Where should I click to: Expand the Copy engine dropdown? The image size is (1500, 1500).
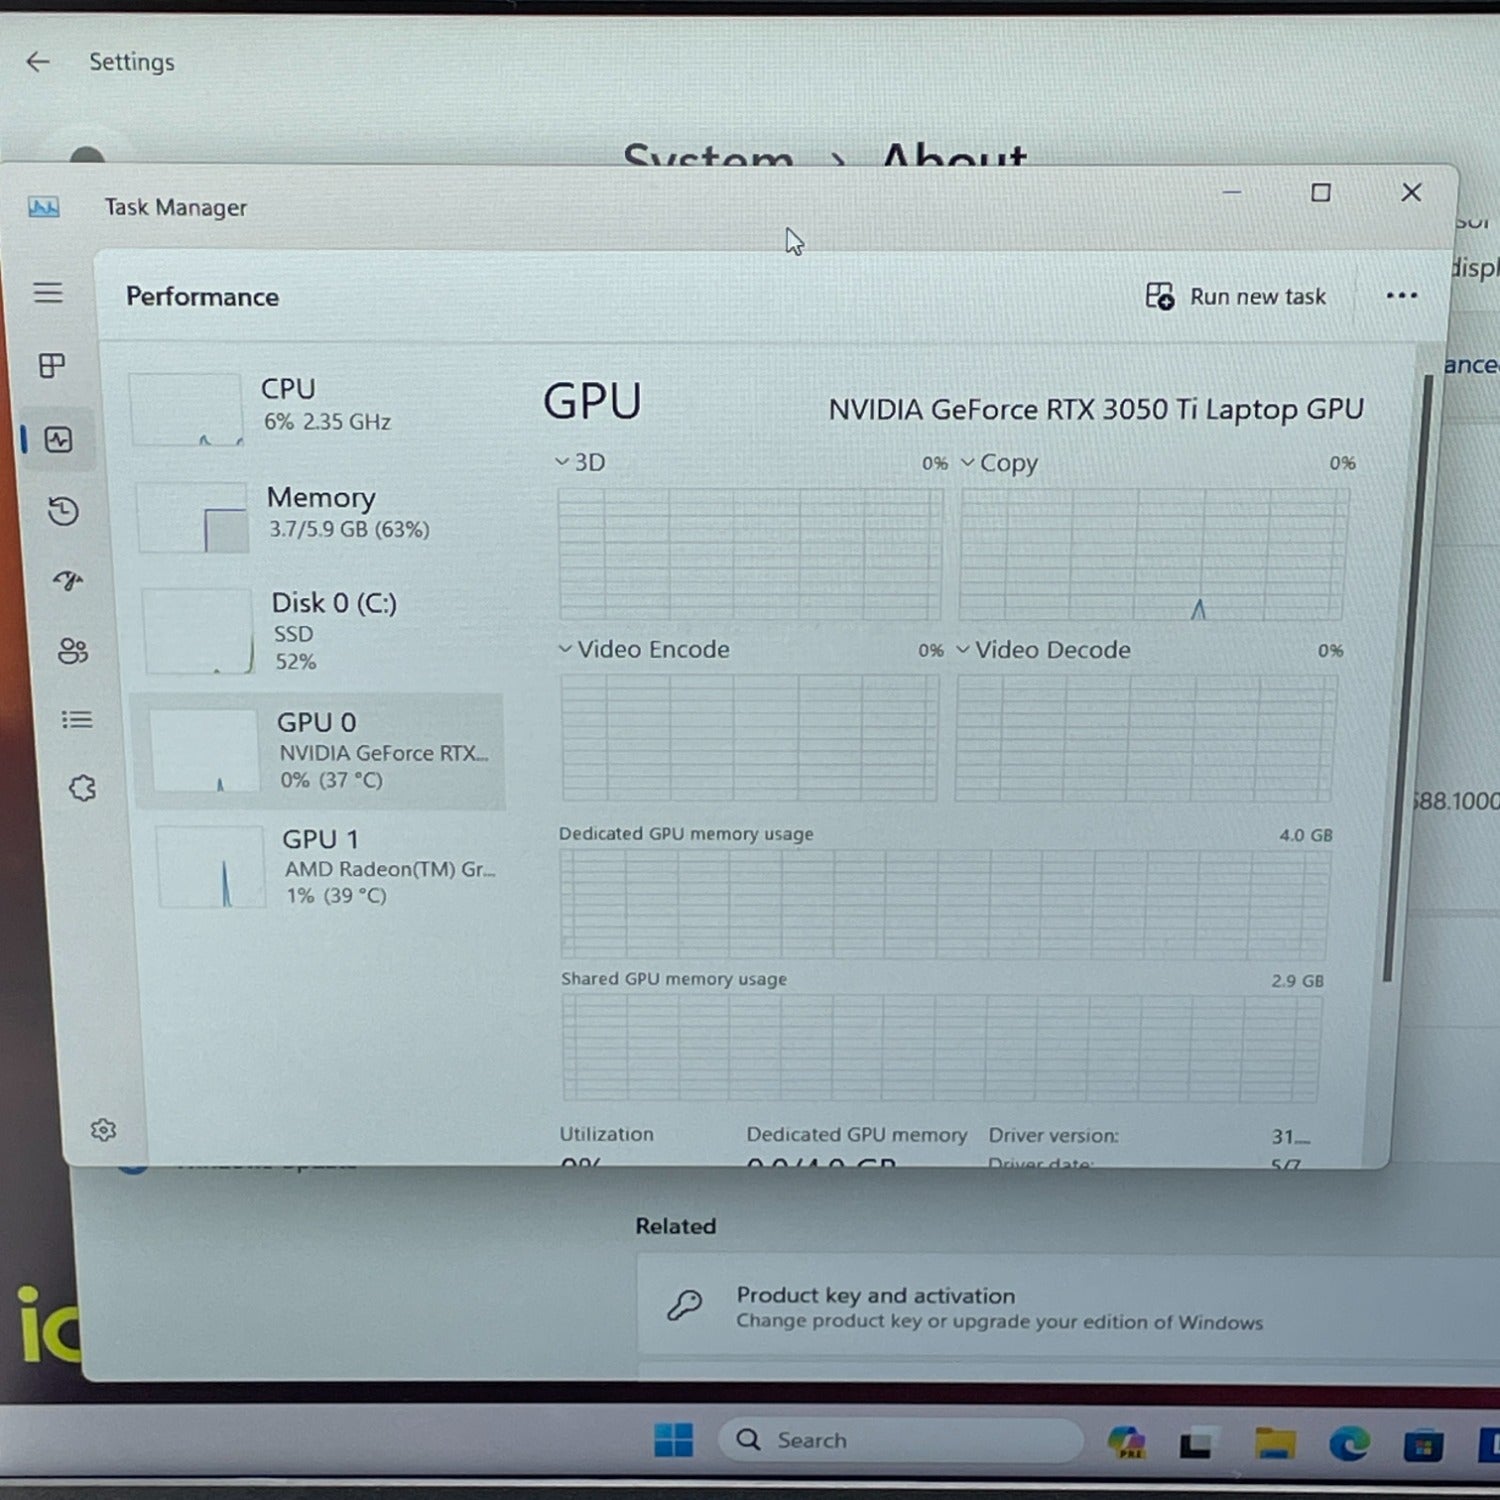coord(999,463)
